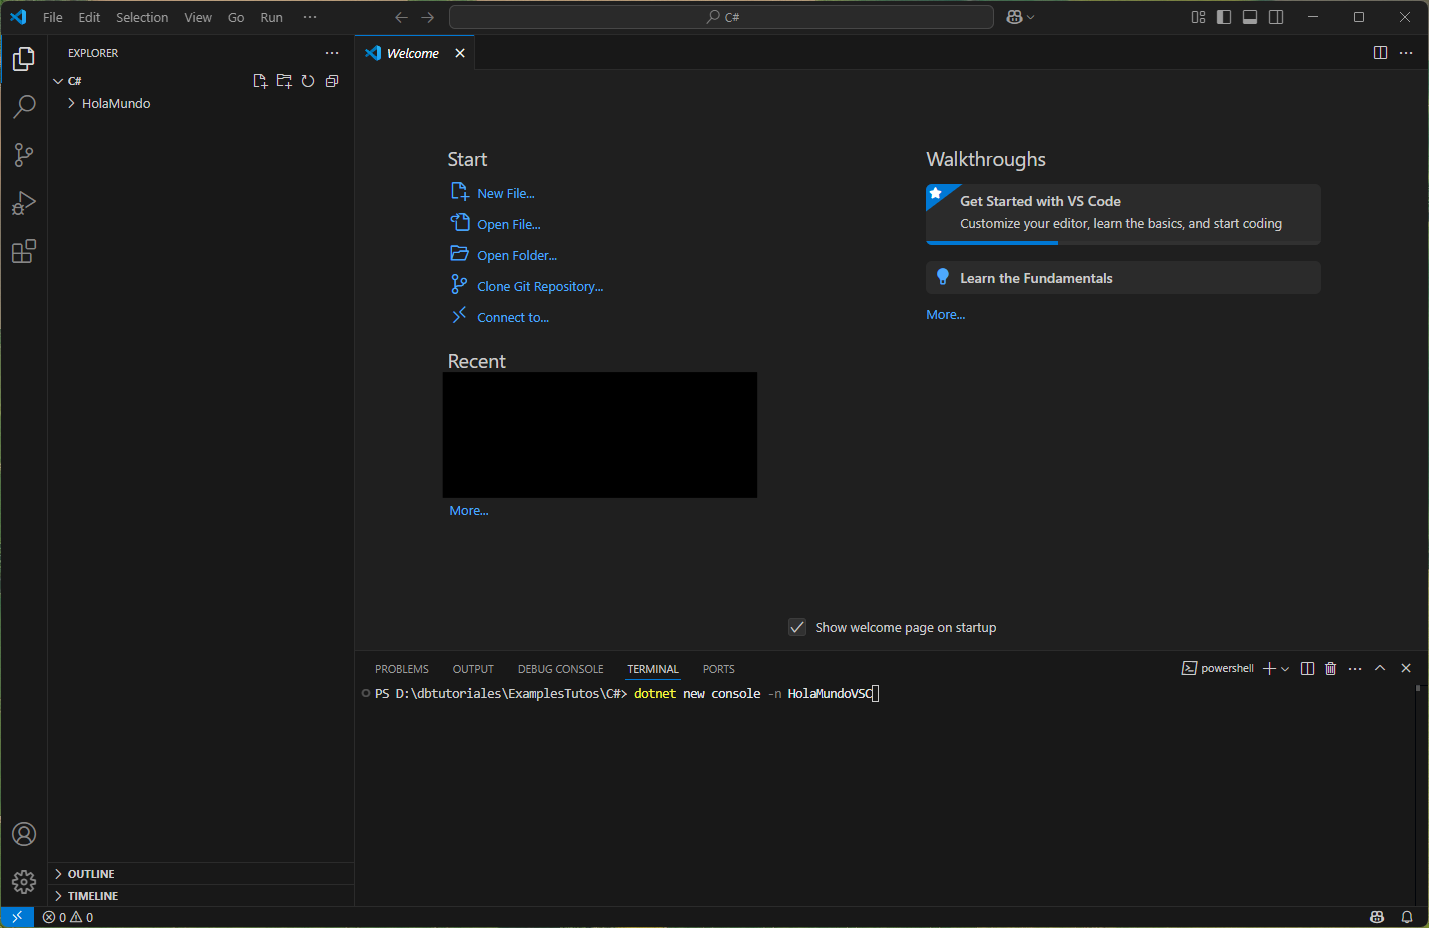
Task: Open the Search view in activity bar
Action: coord(24,107)
